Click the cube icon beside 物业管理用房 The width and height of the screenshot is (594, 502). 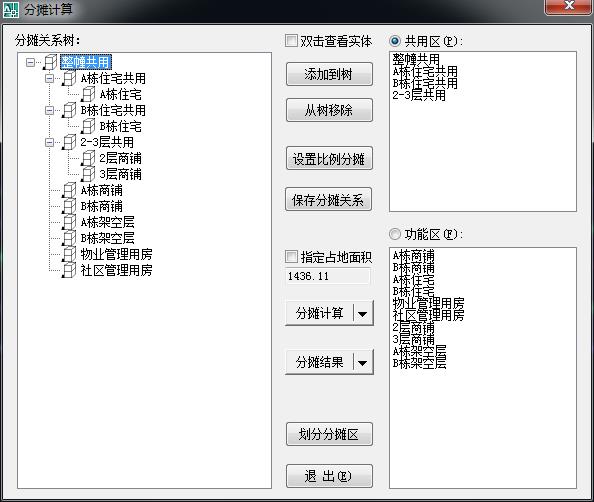69,254
